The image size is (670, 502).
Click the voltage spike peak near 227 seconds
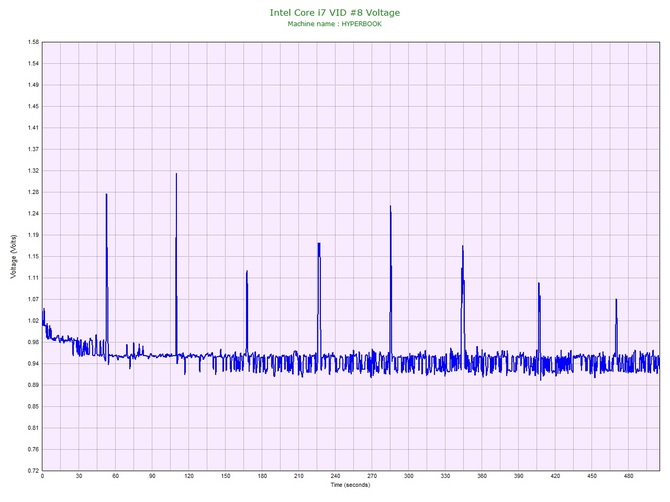[x=319, y=244]
